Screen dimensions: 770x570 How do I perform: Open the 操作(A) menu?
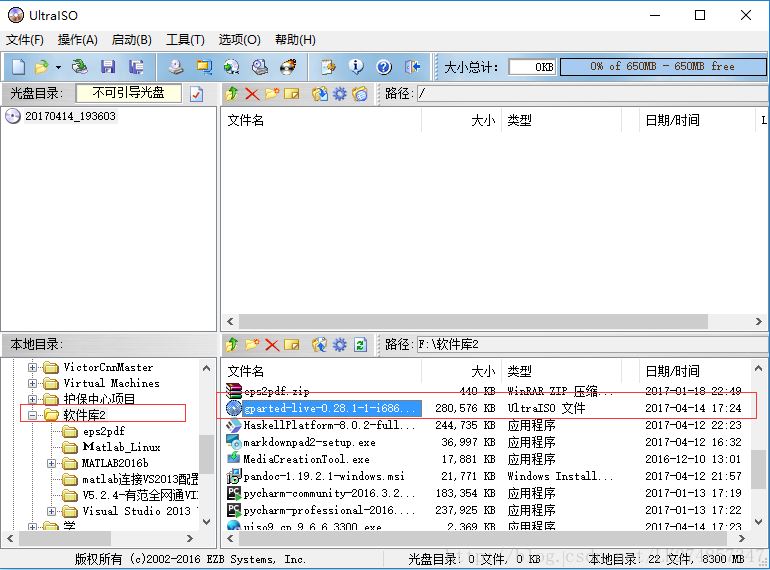click(78, 39)
